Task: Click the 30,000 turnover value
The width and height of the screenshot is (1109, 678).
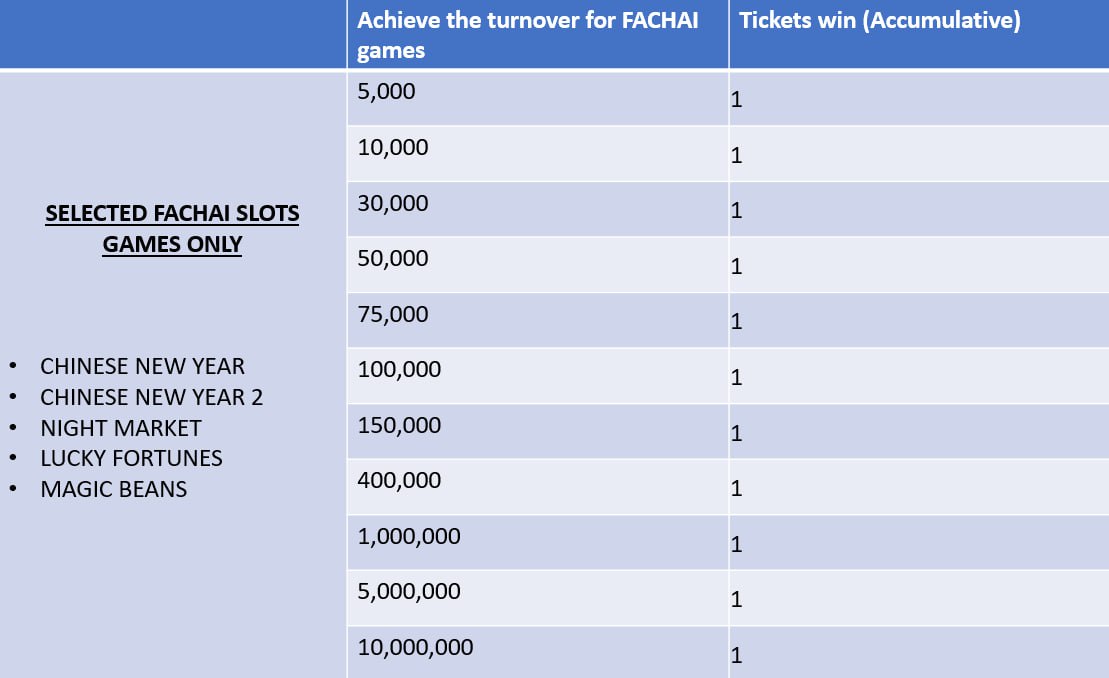Action: pyautogui.click(x=393, y=204)
